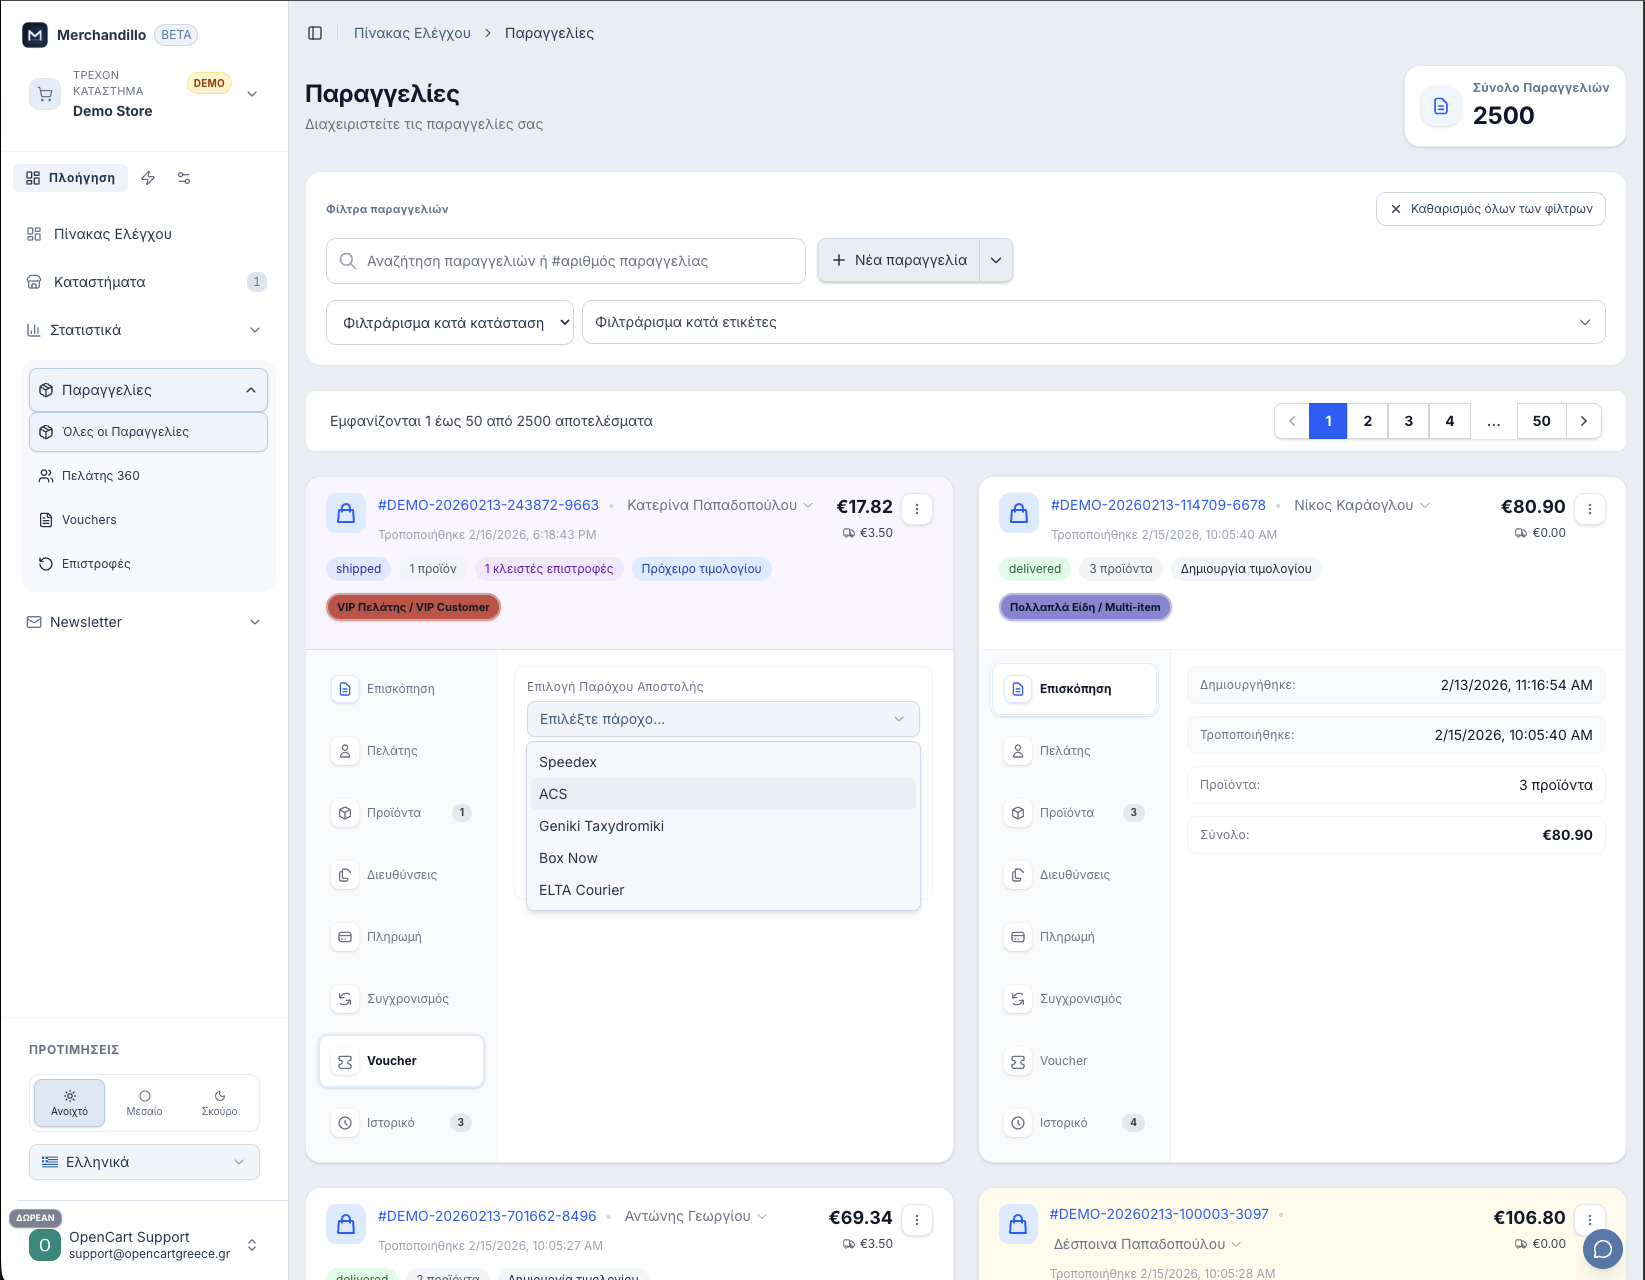Open Ιστορικό tab in order 243872-9663

[401, 1123]
